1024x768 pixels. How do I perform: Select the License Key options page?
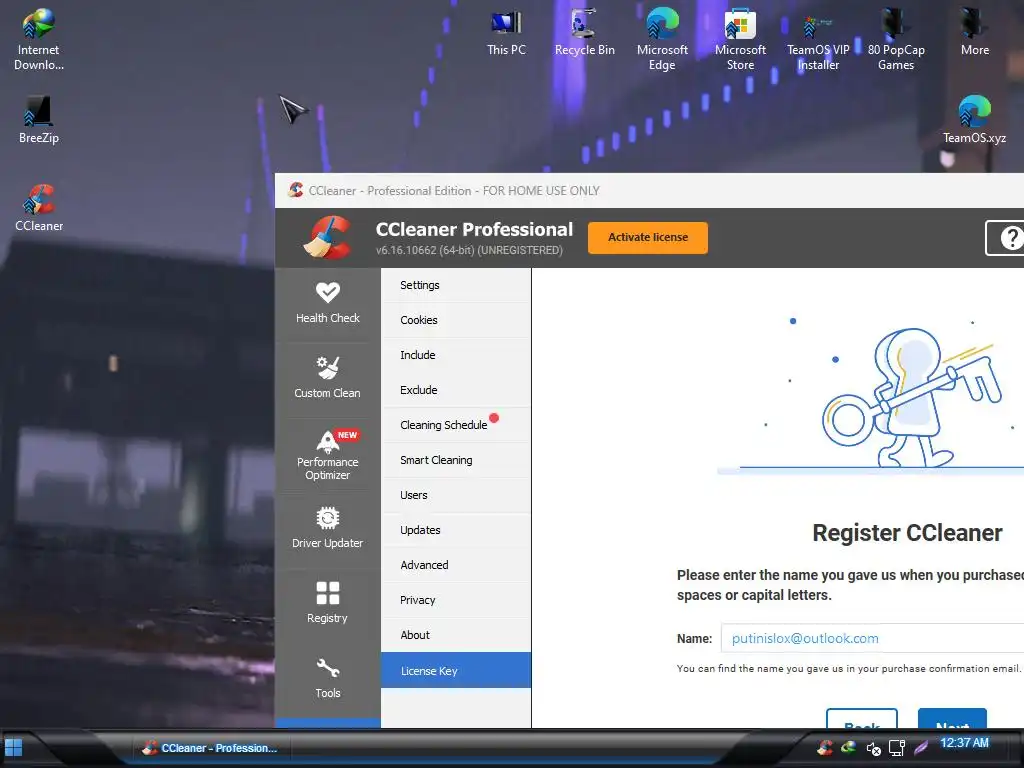[456, 671]
